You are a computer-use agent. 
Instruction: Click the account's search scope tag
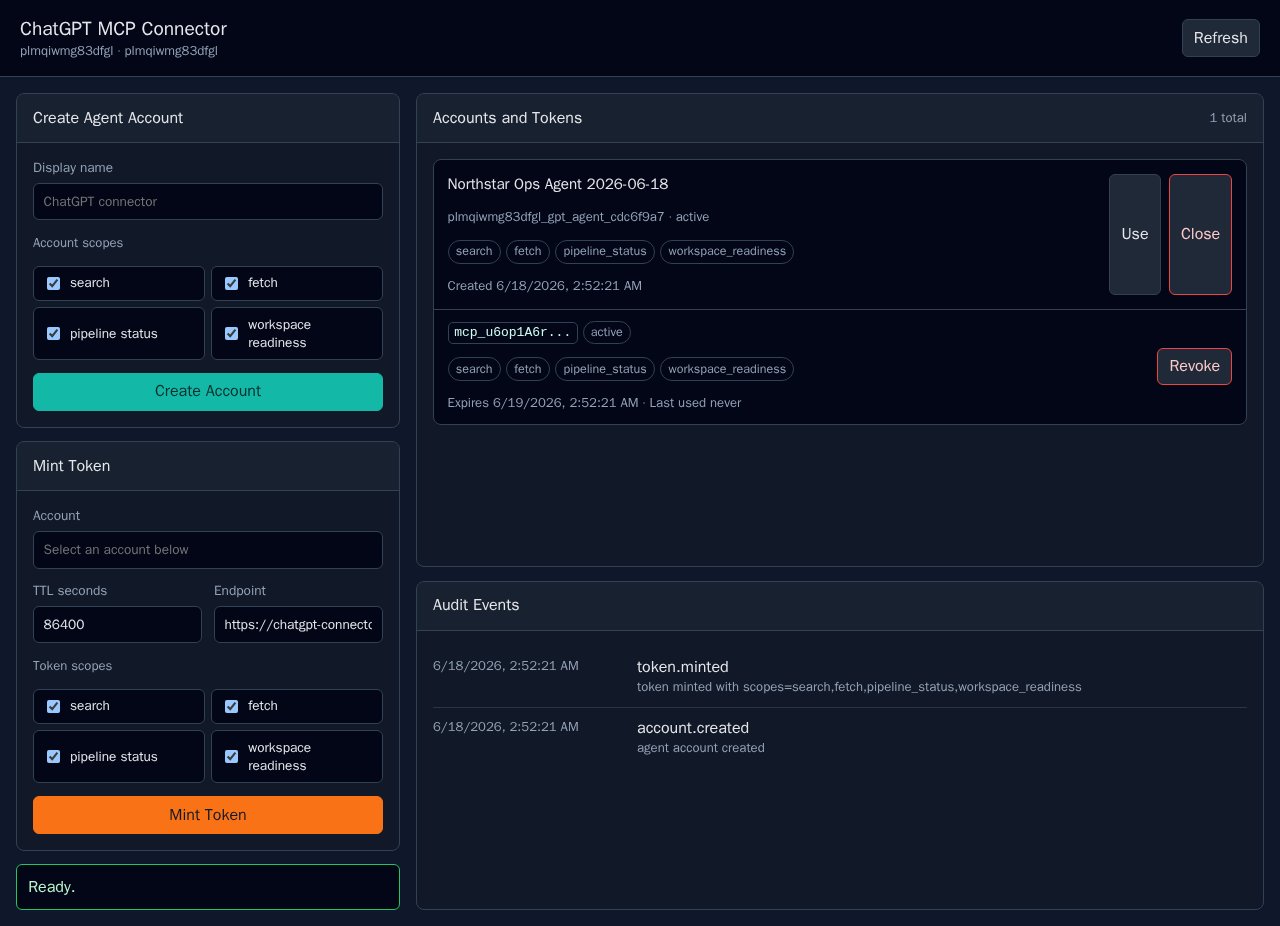(x=474, y=251)
